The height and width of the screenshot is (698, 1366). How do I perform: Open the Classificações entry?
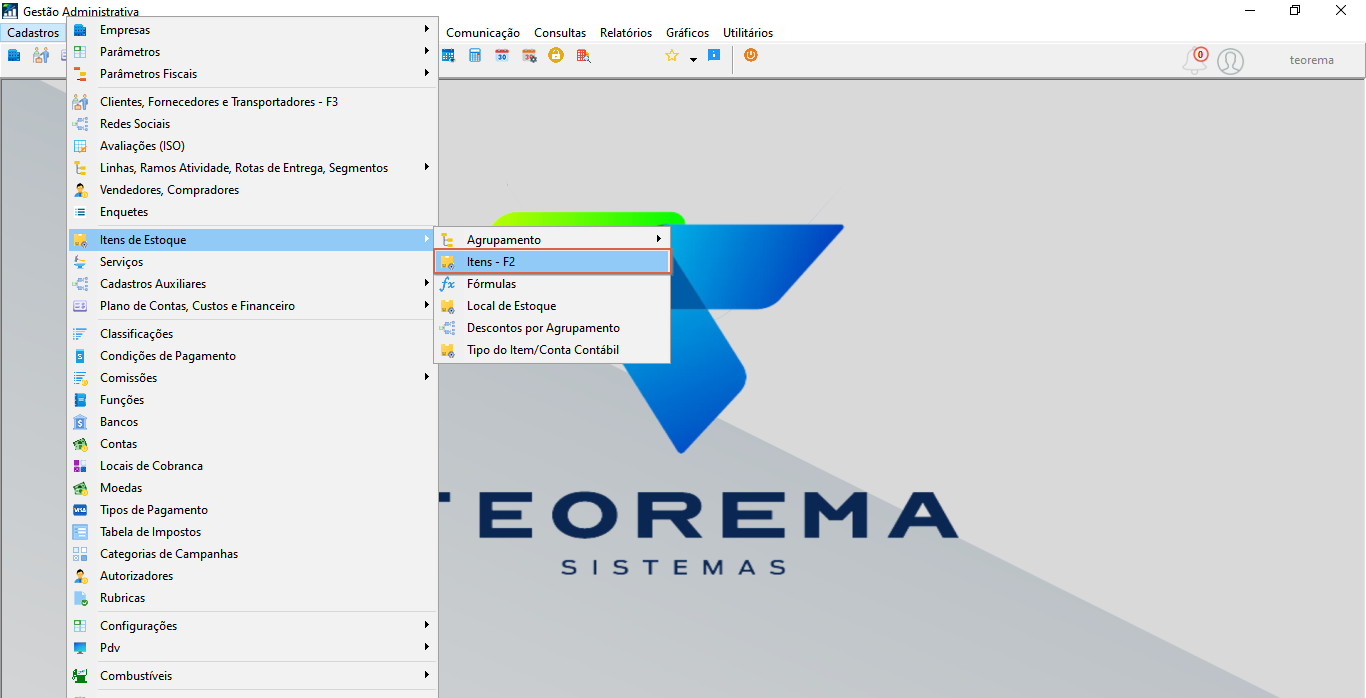pos(252,334)
